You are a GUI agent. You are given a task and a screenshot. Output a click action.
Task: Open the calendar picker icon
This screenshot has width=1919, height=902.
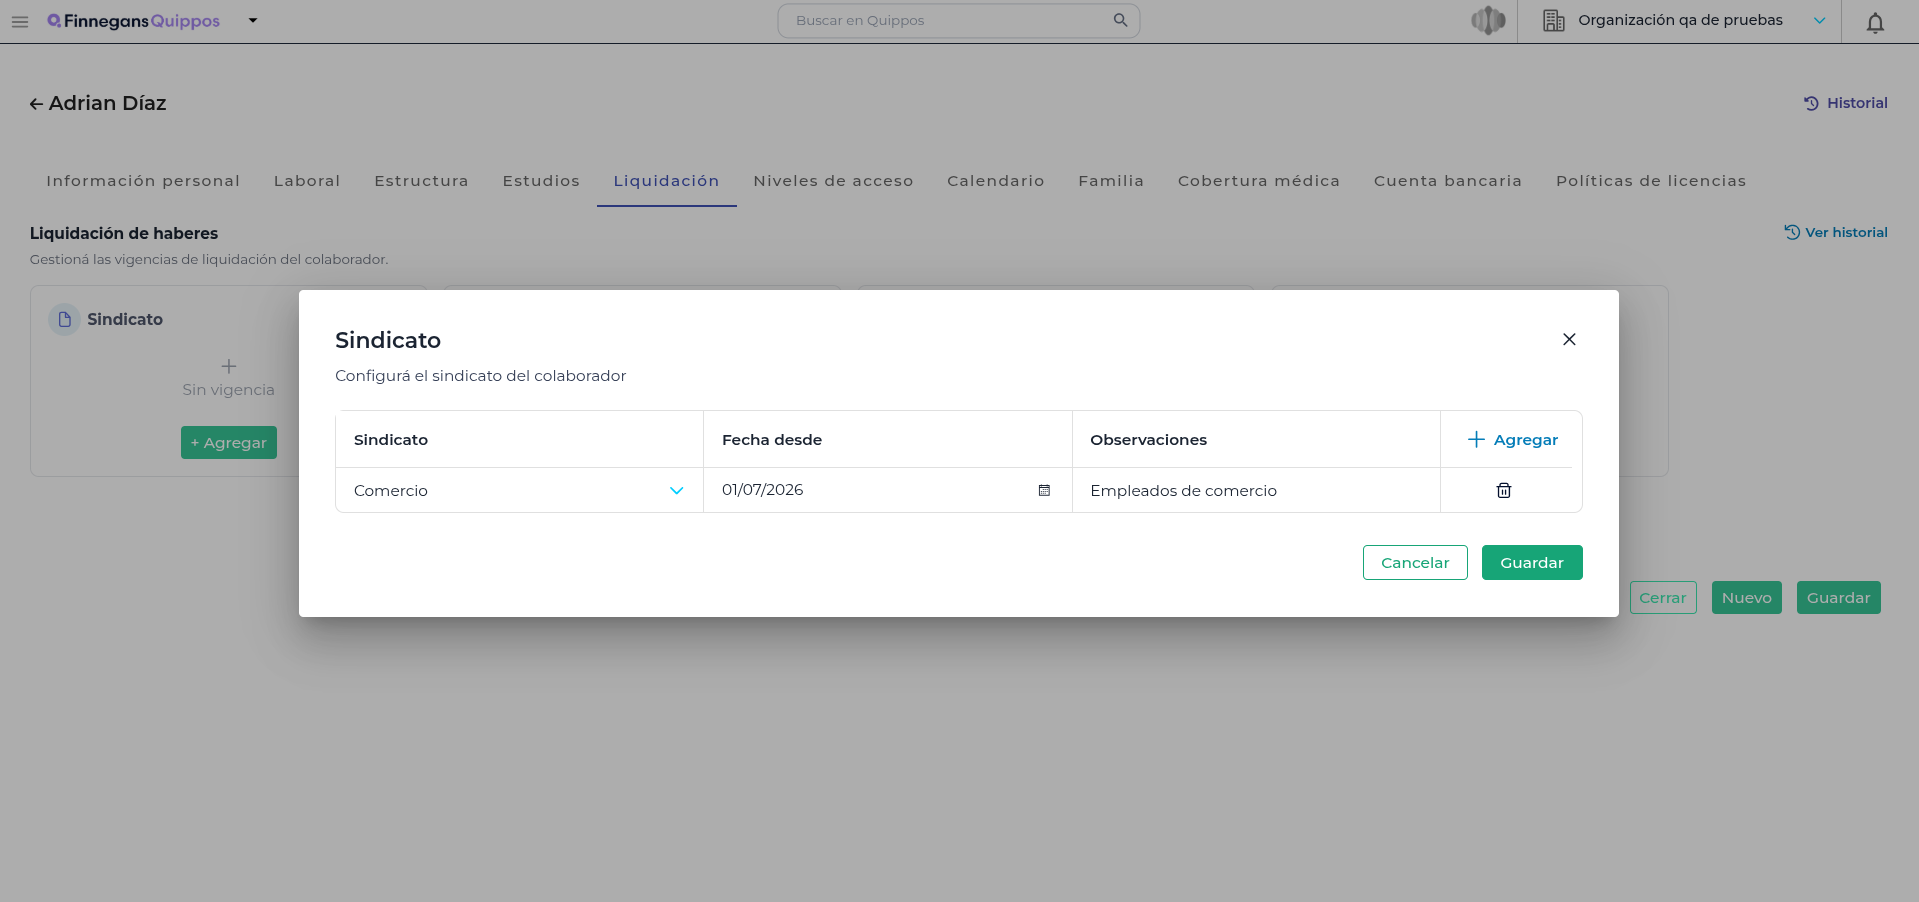1044,490
